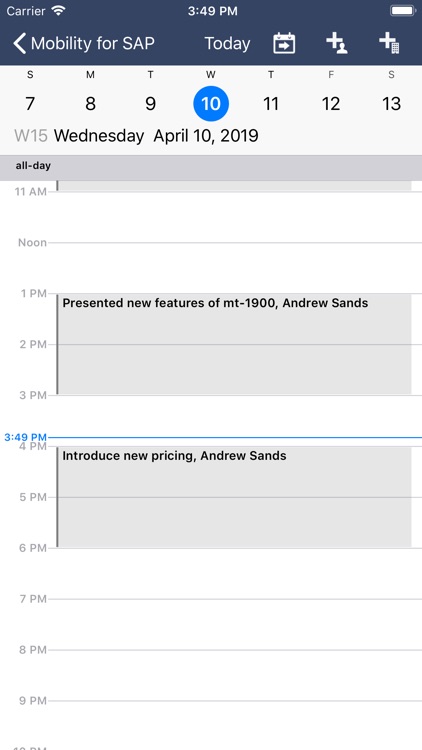Tap the all-day events row
The width and height of the screenshot is (422, 750).
pos(211,166)
